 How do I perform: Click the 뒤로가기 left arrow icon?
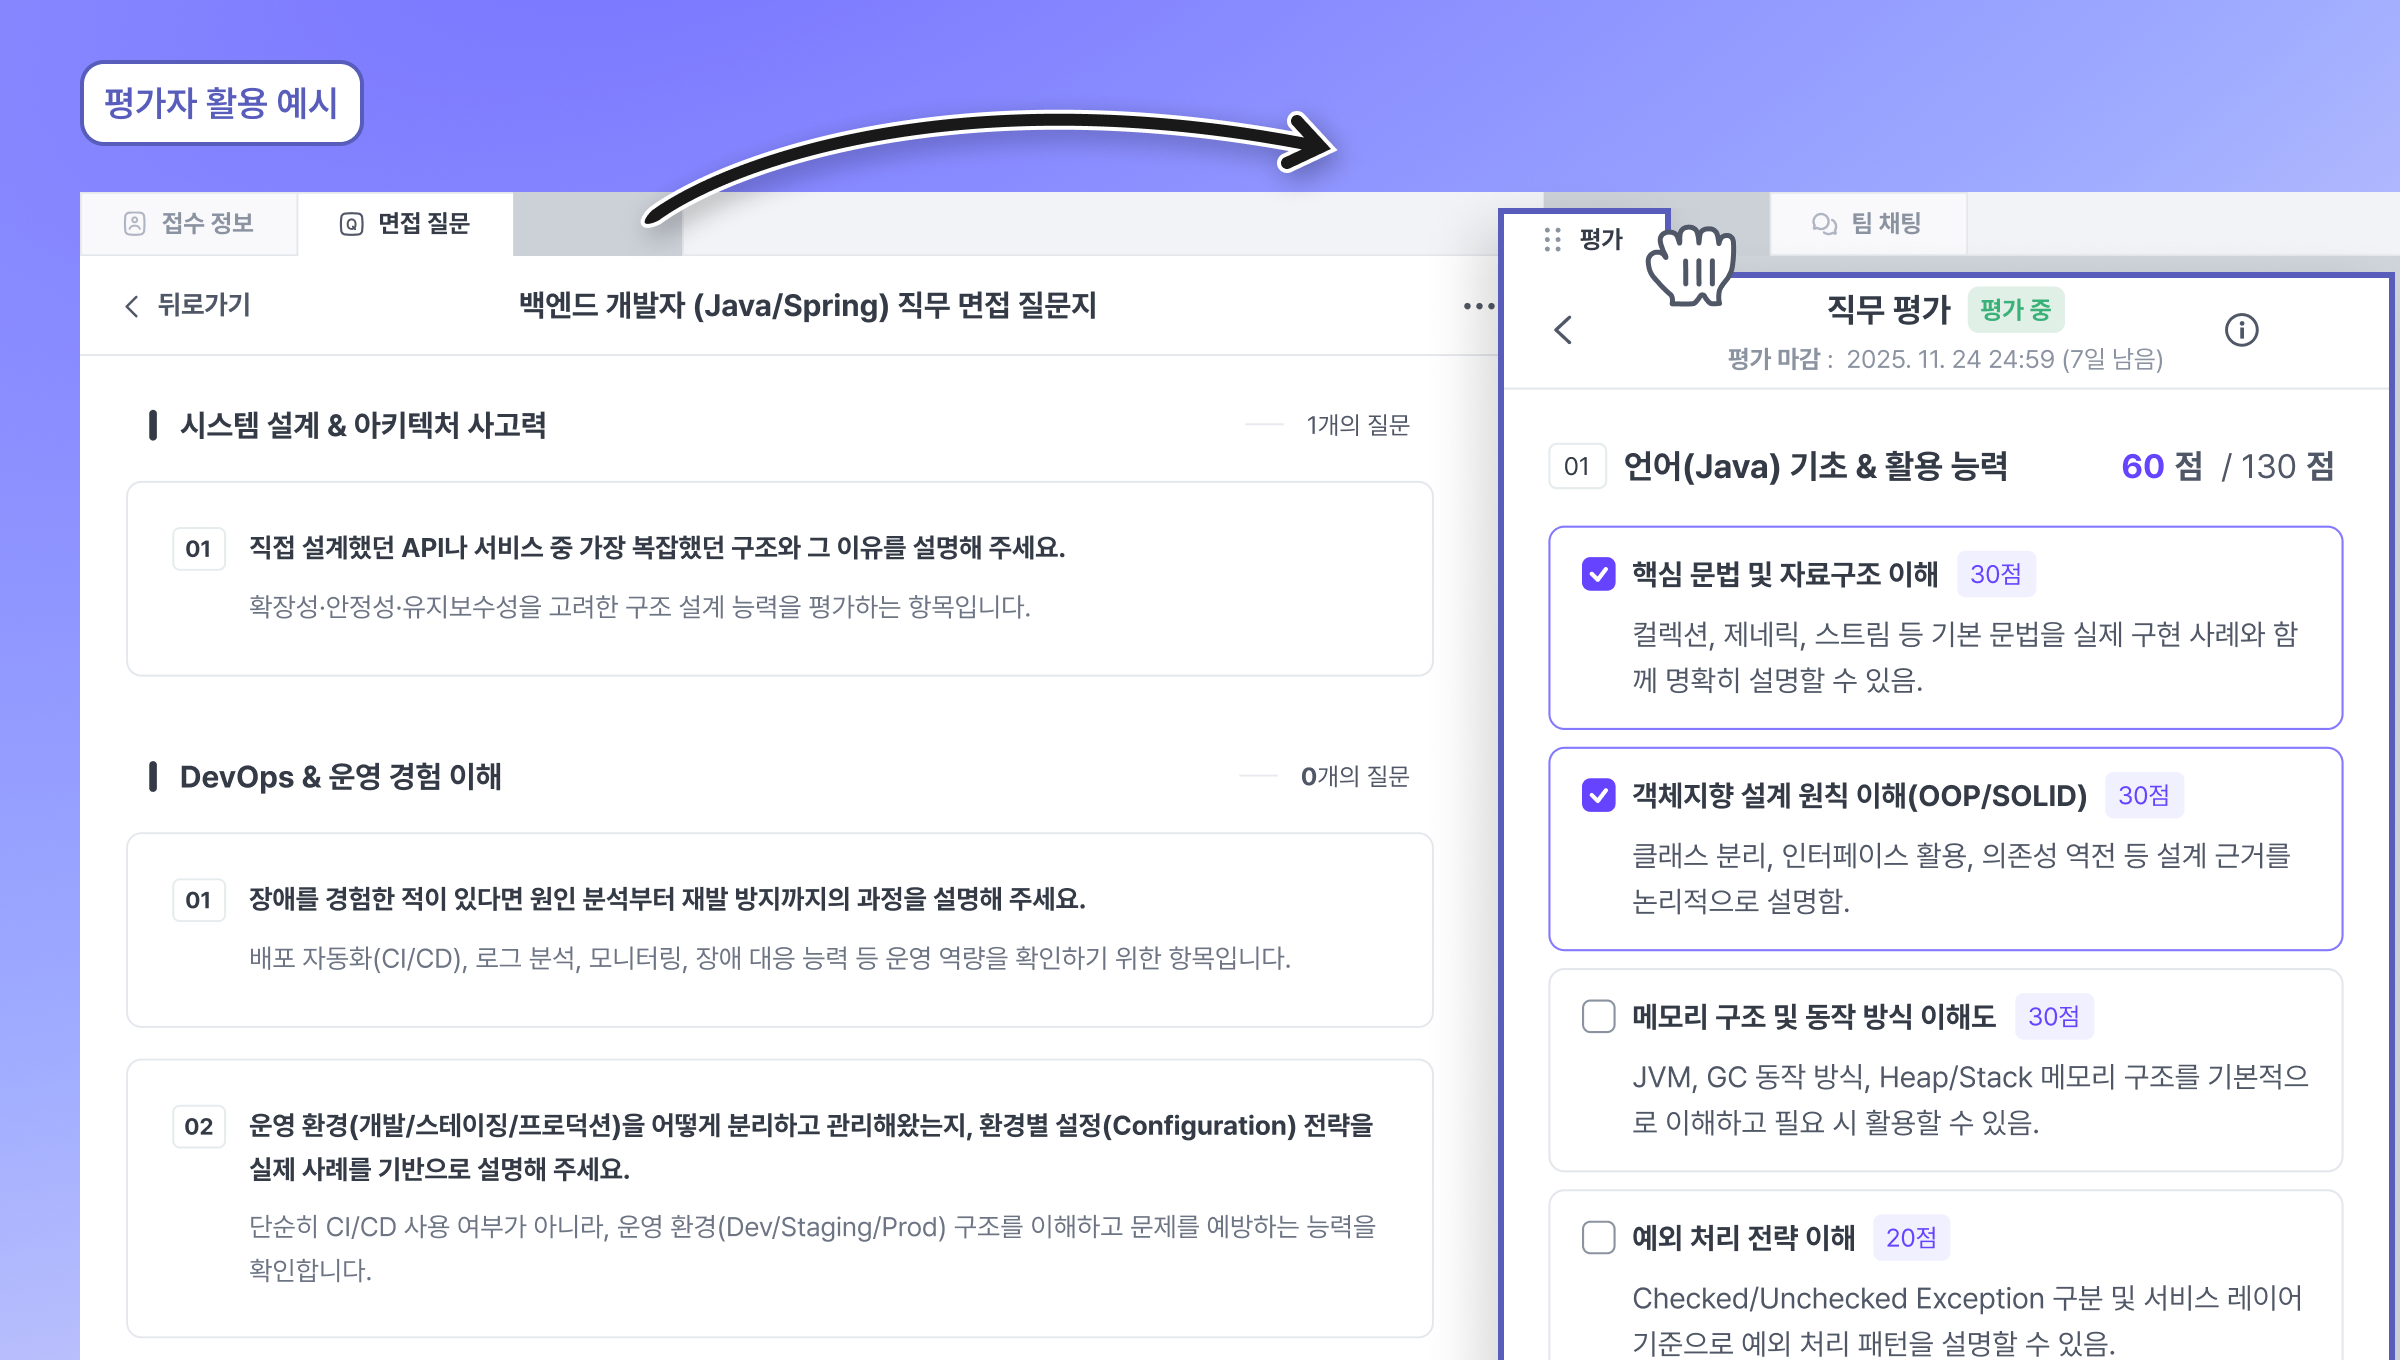point(132,306)
